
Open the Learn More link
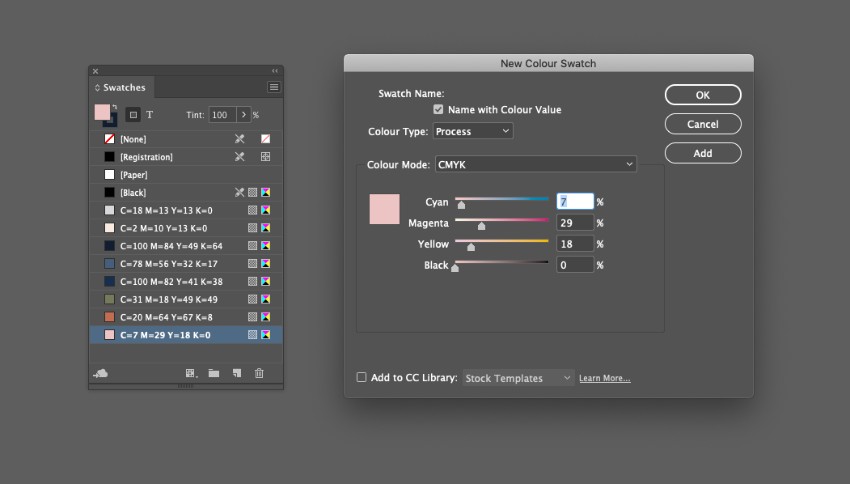coord(604,378)
